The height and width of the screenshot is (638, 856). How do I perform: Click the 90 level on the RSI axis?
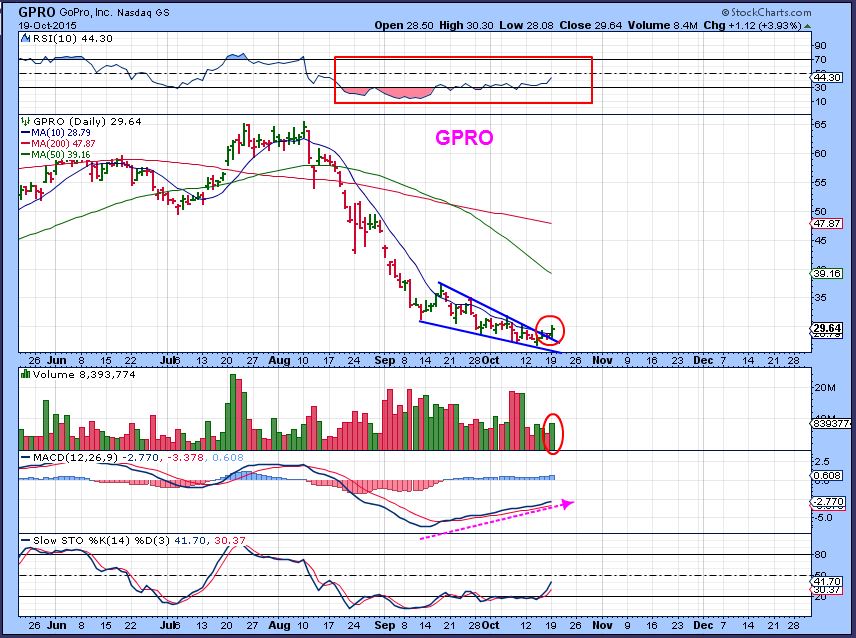[x=821, y=45]
